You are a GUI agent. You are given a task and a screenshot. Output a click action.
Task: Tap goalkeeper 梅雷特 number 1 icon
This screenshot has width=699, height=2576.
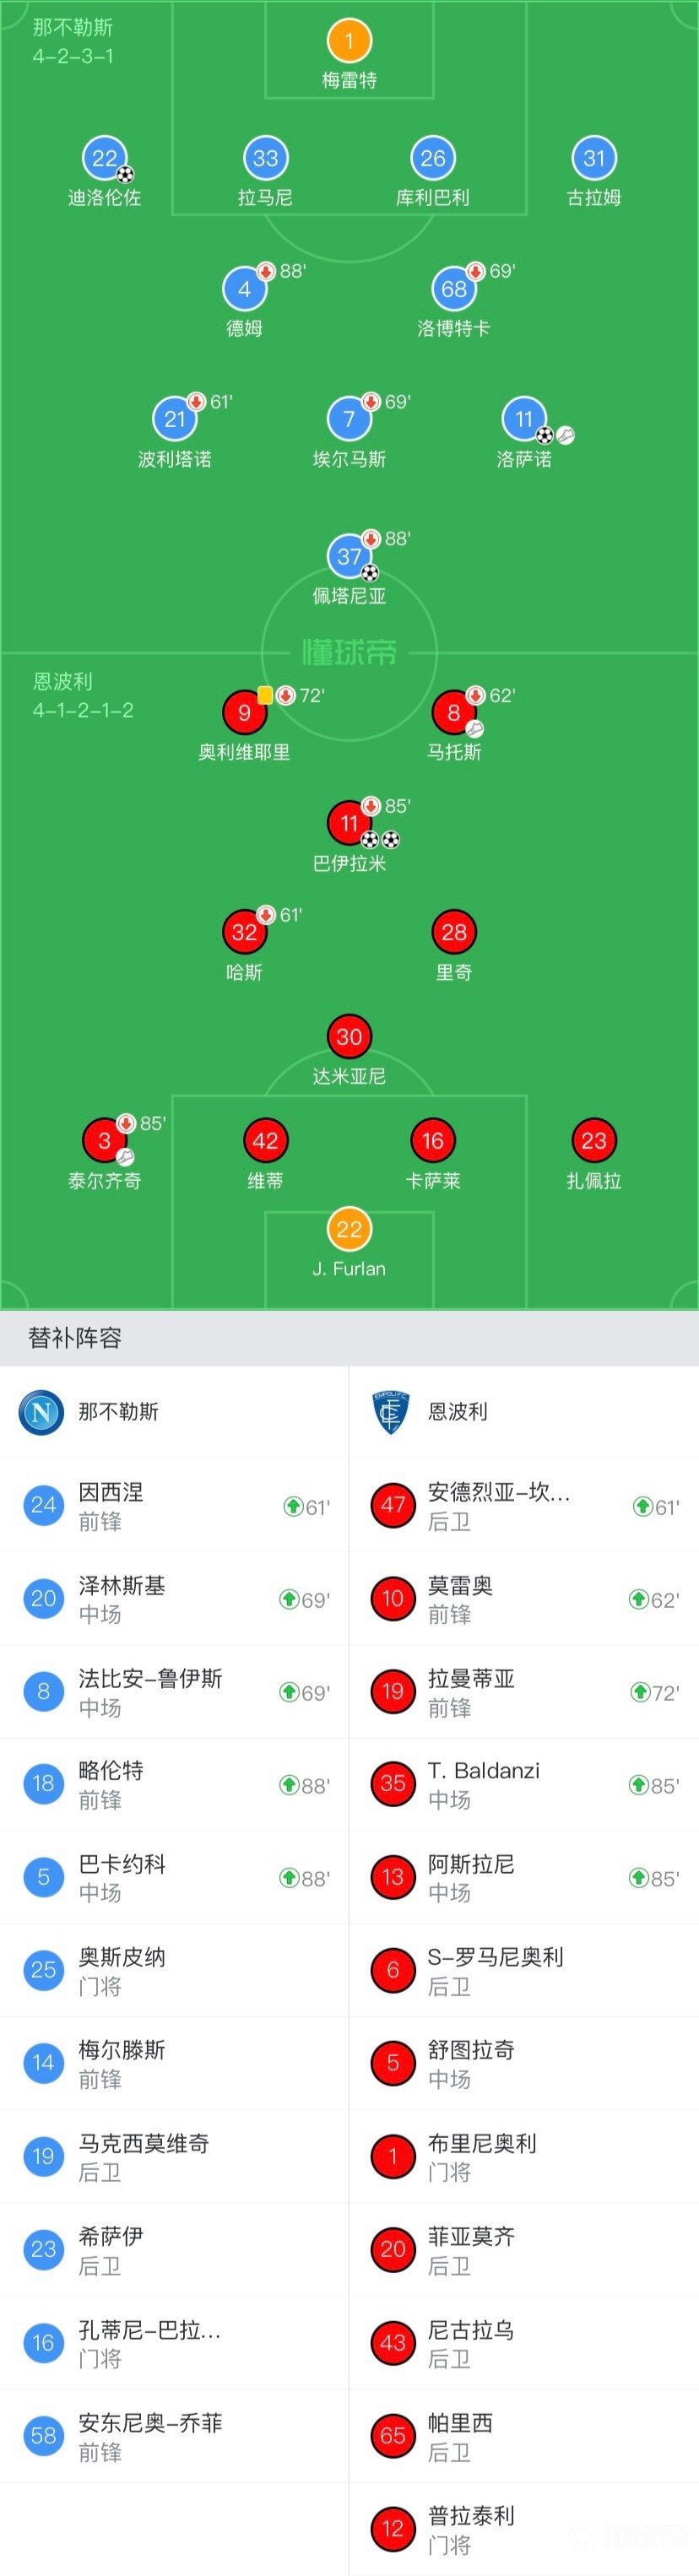(349, 41)
